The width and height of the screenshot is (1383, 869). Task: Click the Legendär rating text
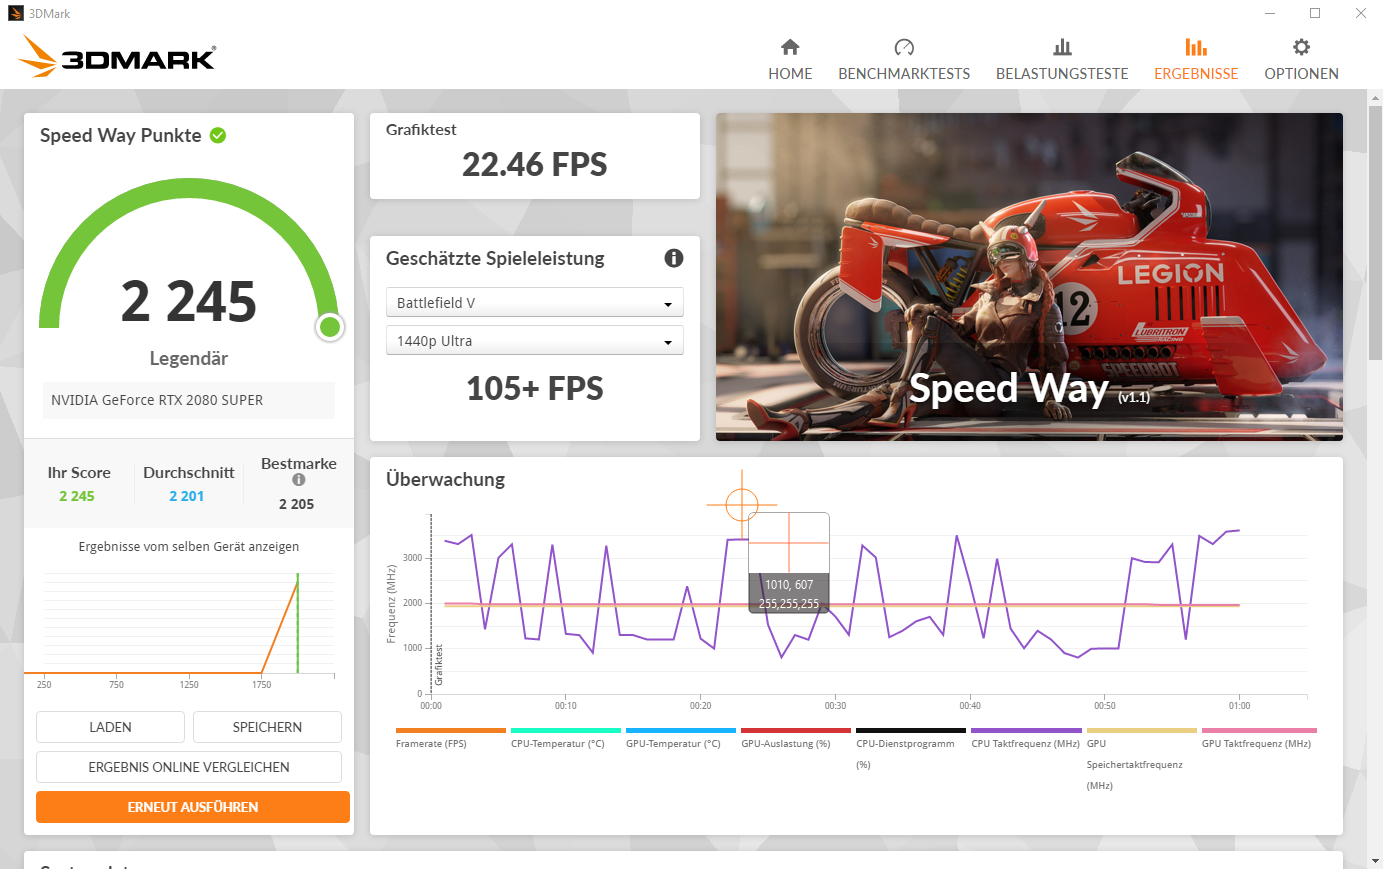coord(189,358)
